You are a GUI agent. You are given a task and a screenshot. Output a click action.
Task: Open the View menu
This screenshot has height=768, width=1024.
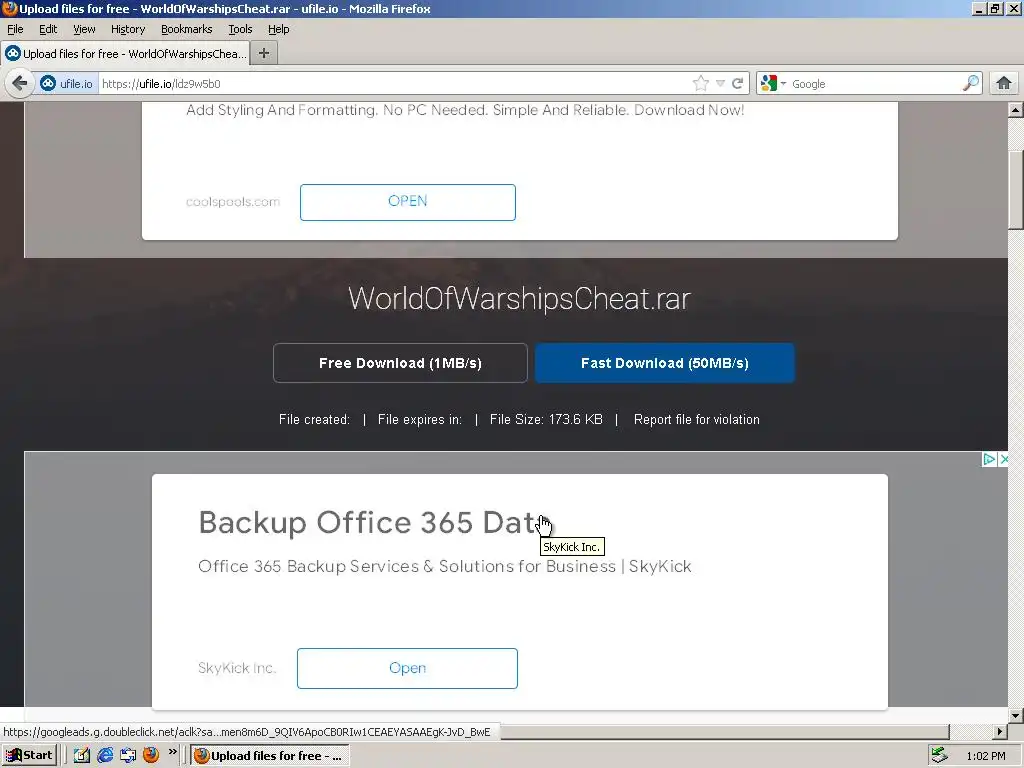pos(84,29)
